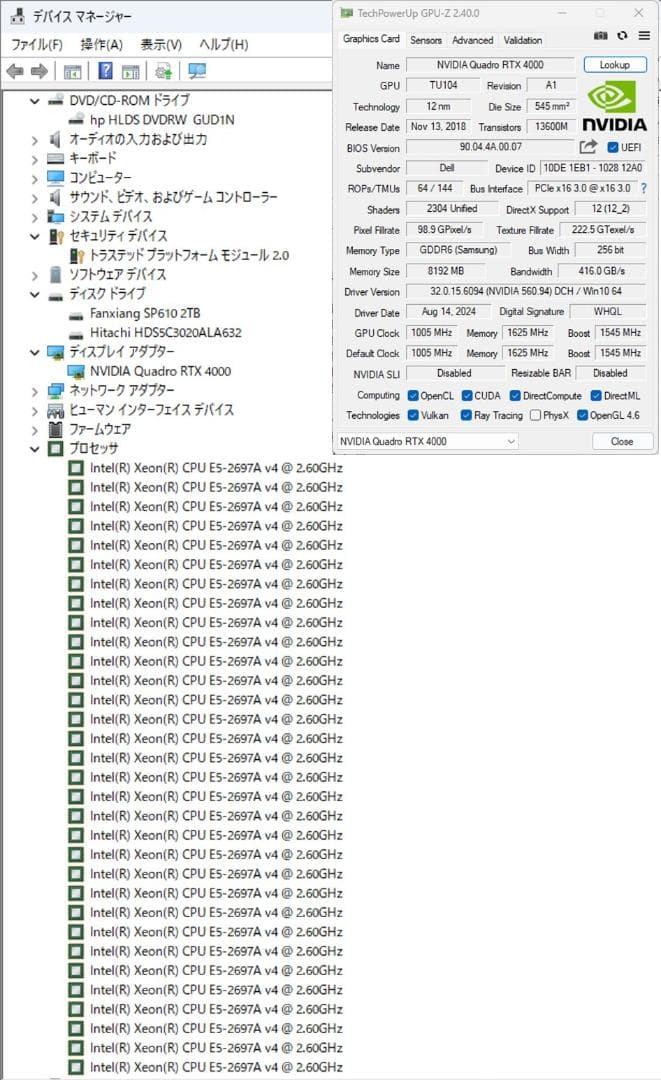Click the Trusted Platform Module 2.0 icon
This screenshot has width=661, height=1080.
coord(77,256)
